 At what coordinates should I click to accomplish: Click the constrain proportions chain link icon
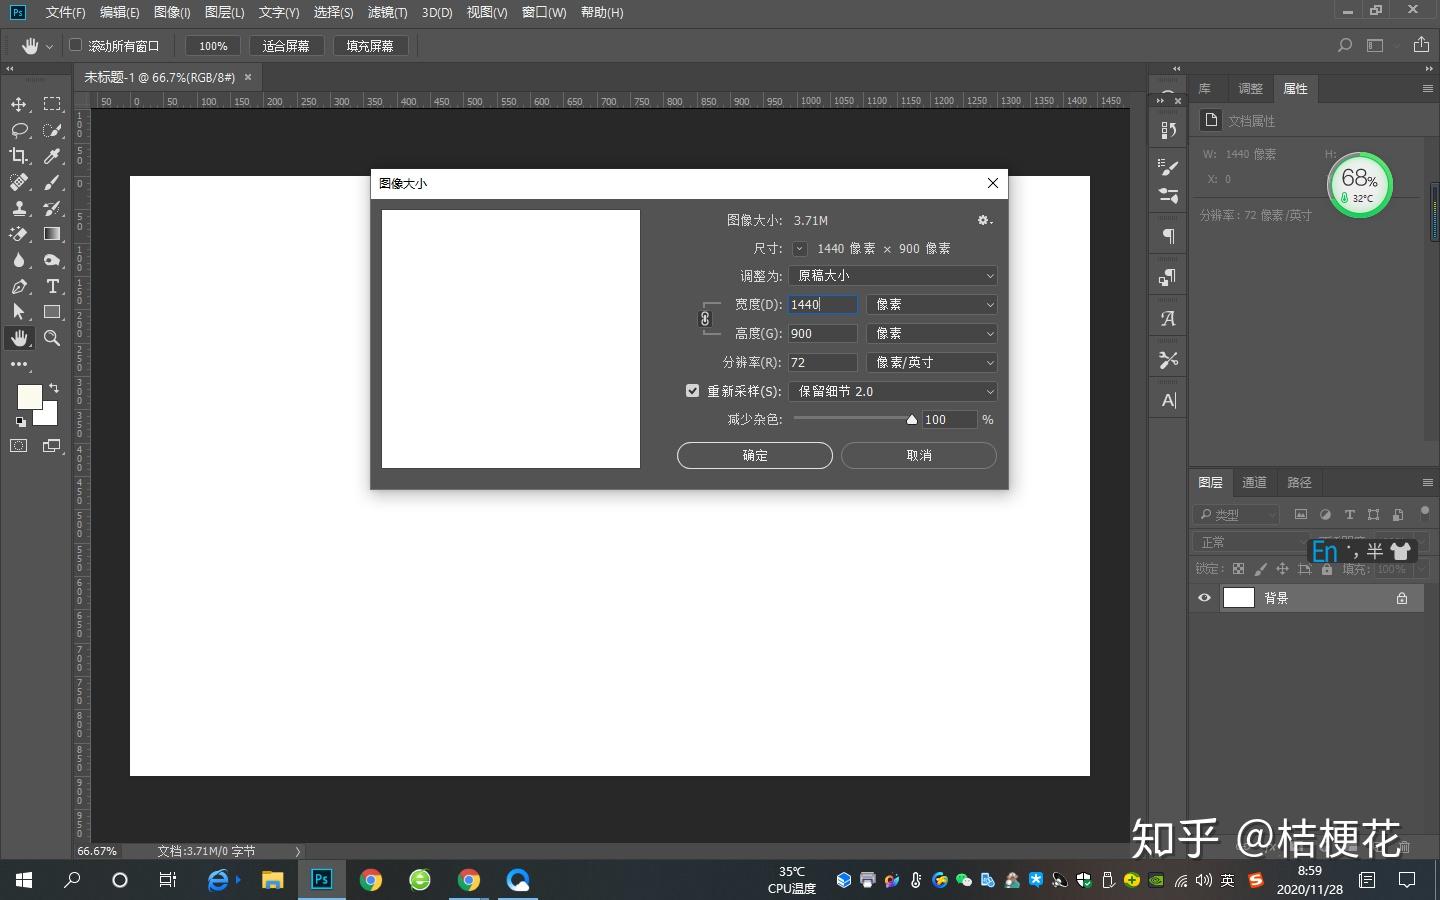tap(705, 319)
